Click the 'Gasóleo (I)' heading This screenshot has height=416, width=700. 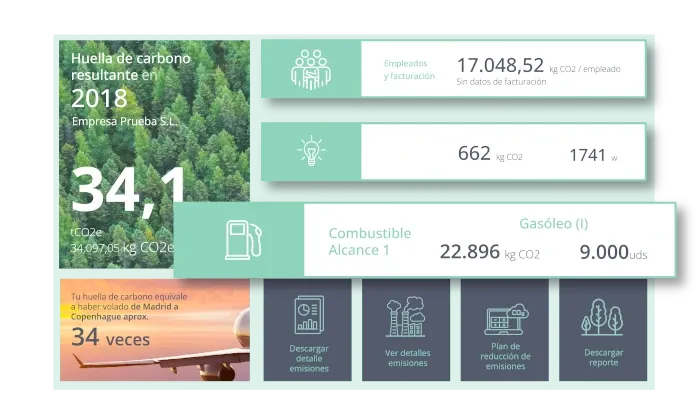tap(553, 223)
